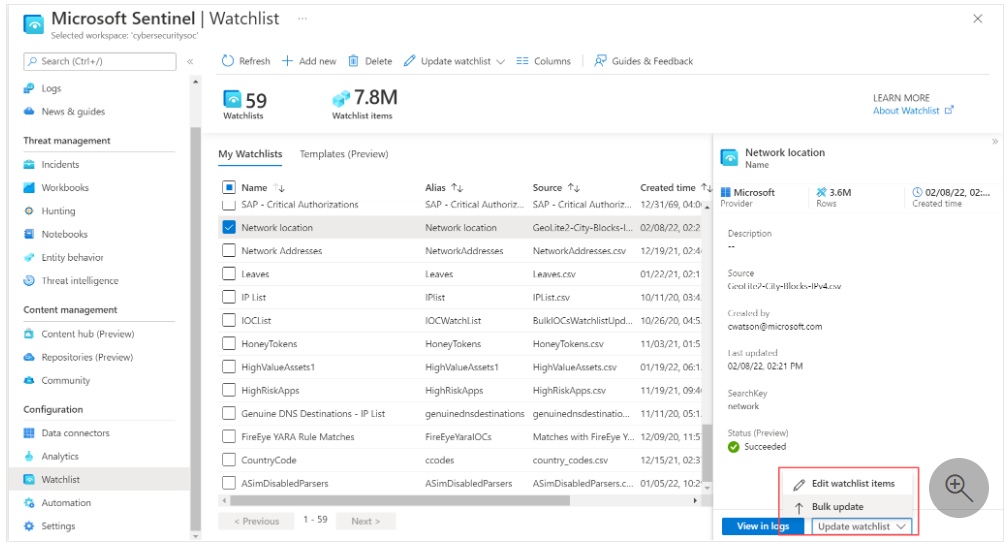Image resolution: width=1006 pixels, height=550 pixels.
Task: Select Genuine DNS Destinations - IP List row
Action: click(461, 413)
